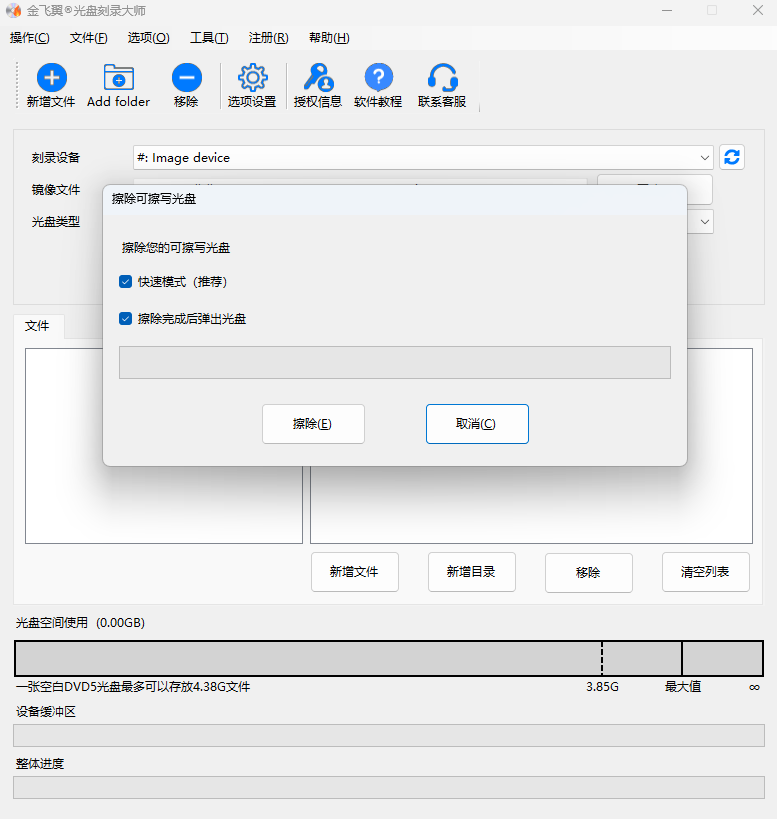Screen dimensions: 777x819
Task: Click 联系客服 headset support icon
Action: (442, 78)
